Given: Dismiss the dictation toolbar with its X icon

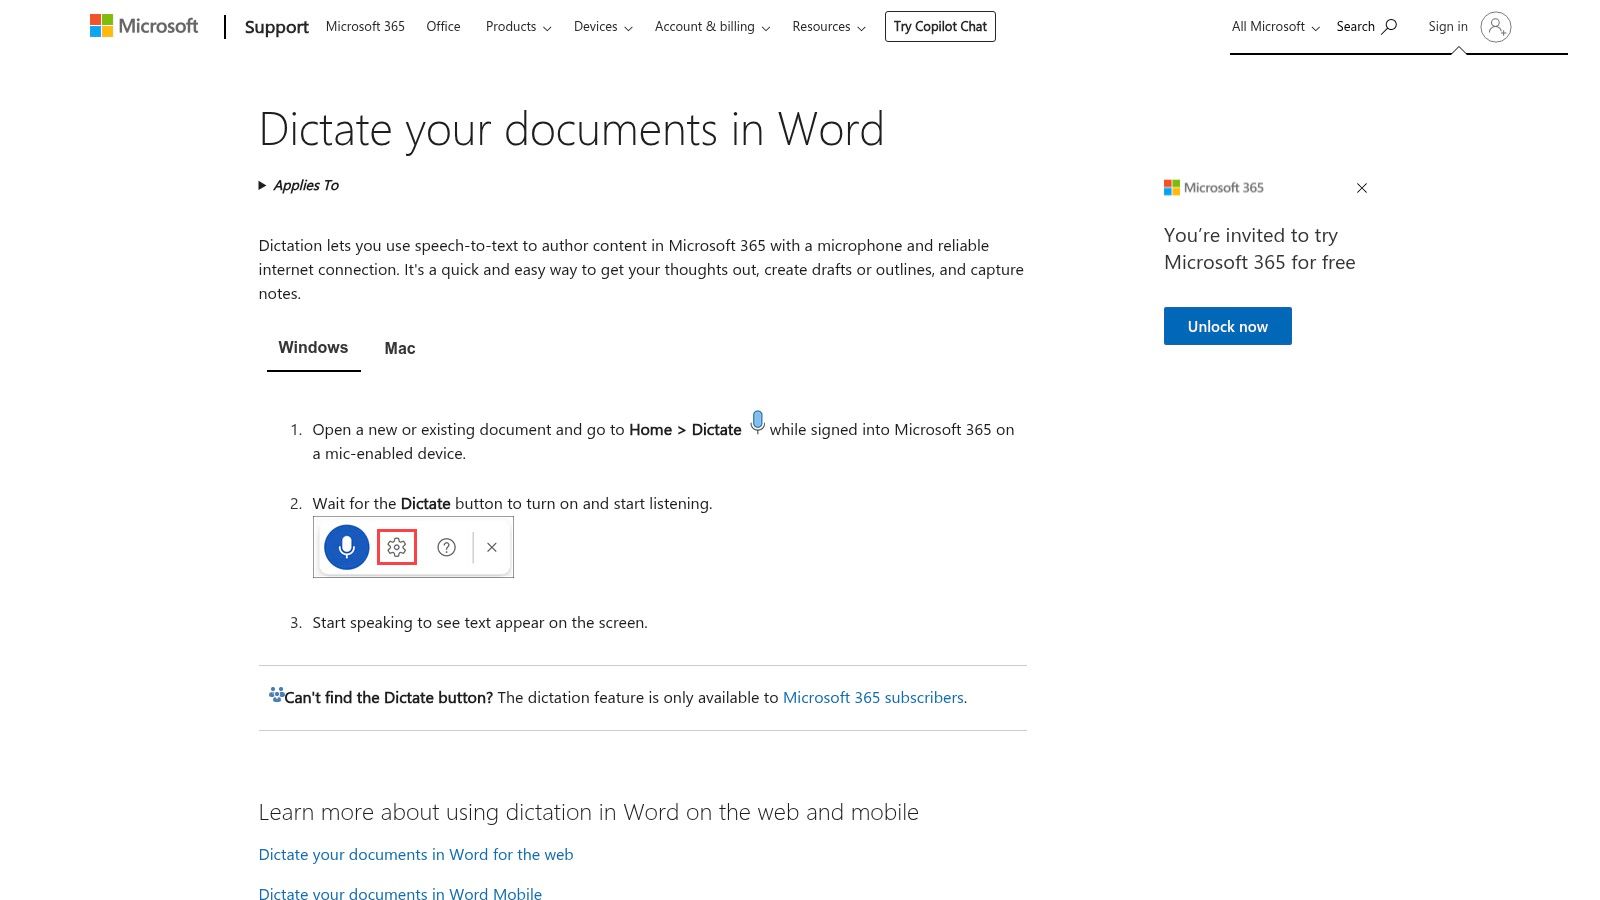Looking at the screenshot, I should click(491, 547).
